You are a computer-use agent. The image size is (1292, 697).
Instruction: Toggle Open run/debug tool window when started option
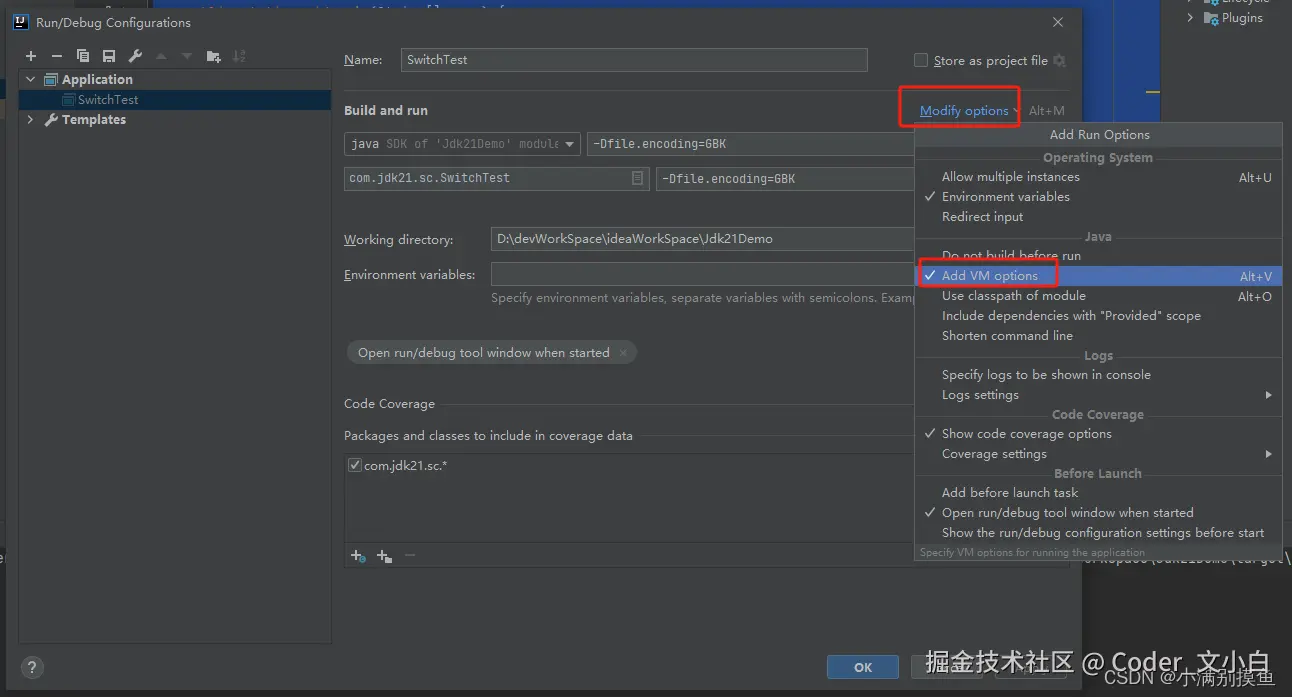1098,513
